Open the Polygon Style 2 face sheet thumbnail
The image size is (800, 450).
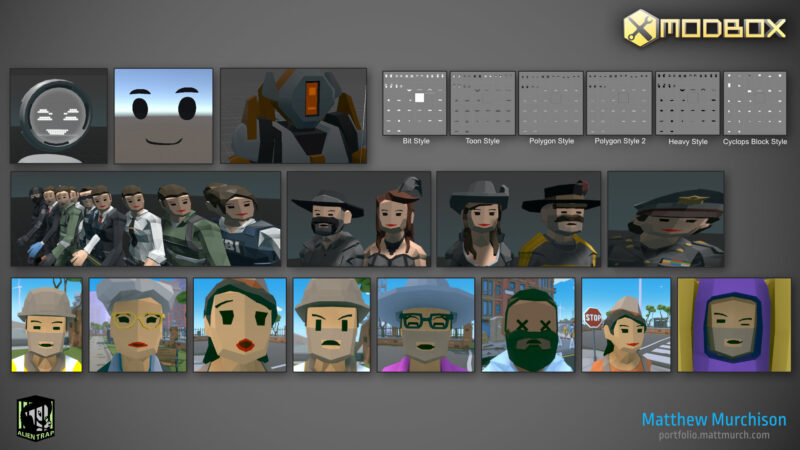[619, 103]
